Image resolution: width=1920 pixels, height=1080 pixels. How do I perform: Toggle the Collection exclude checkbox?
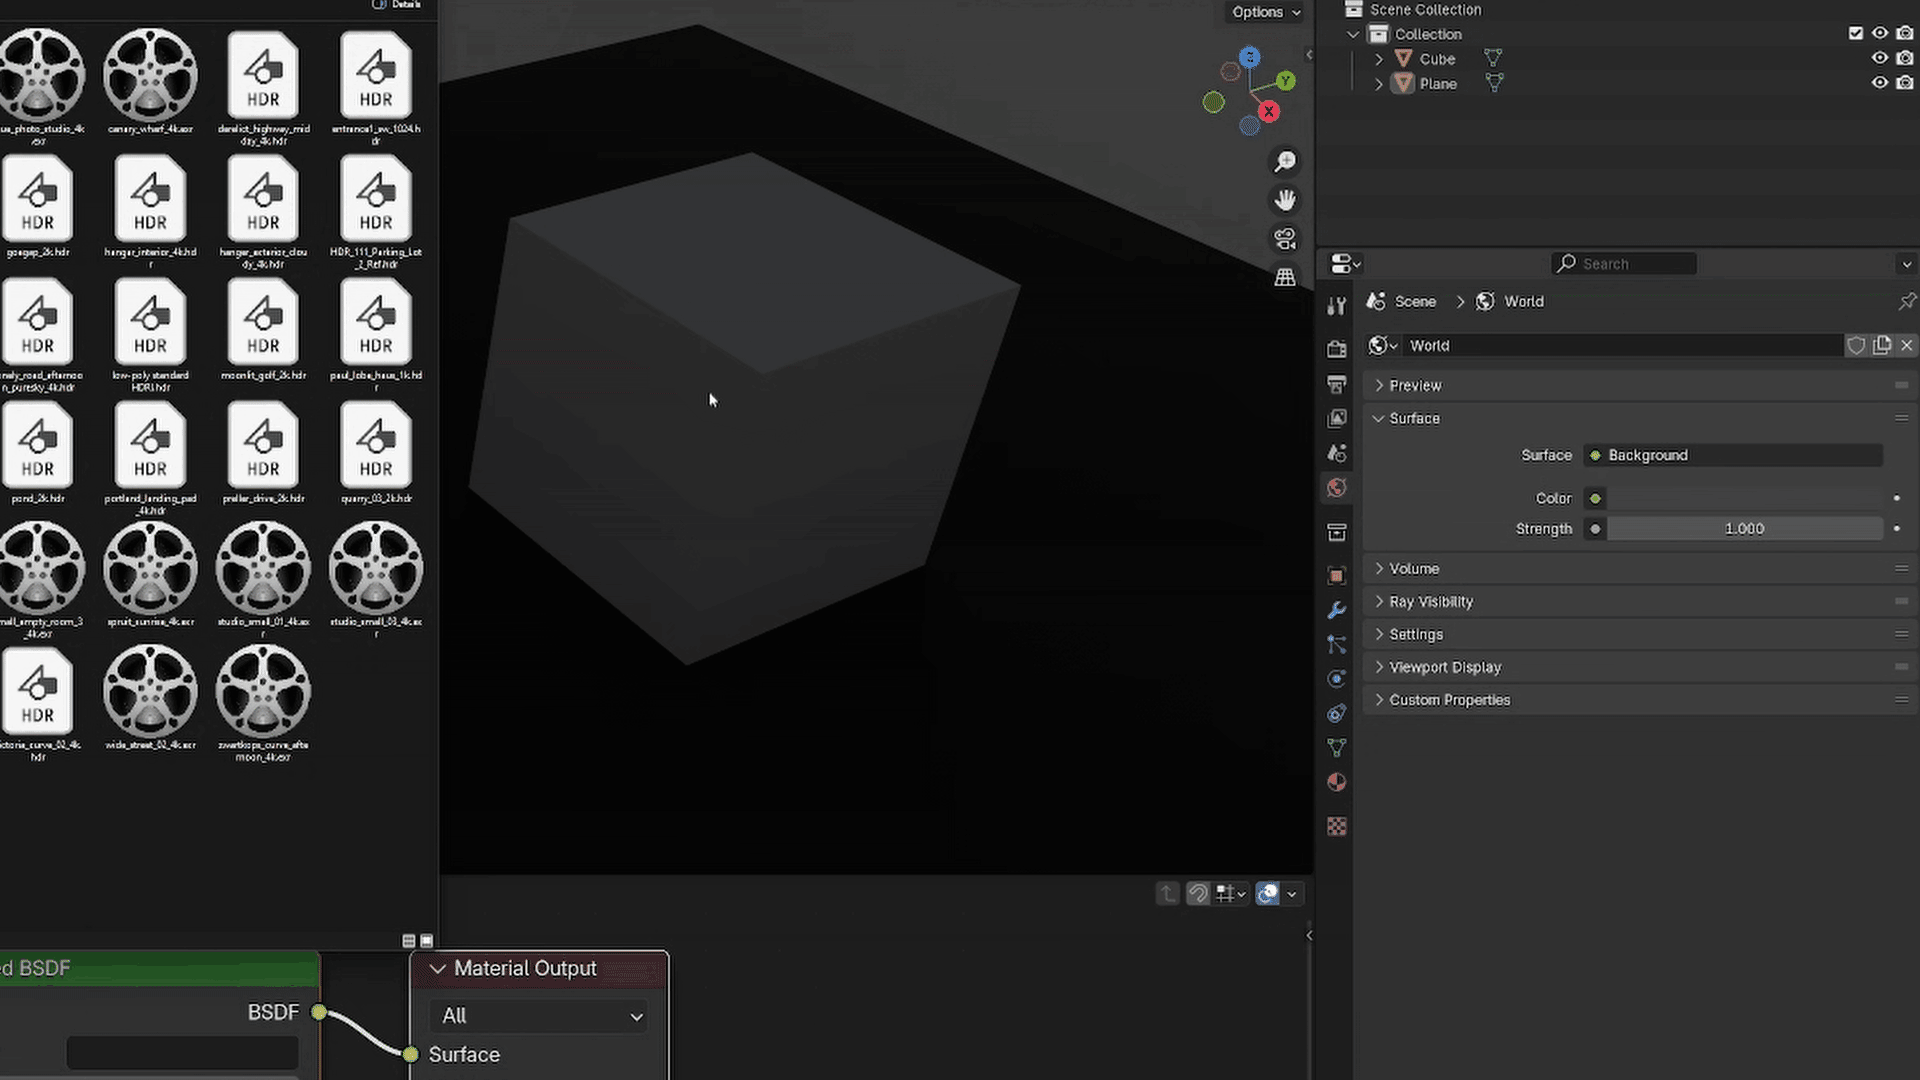point(1856,34)
